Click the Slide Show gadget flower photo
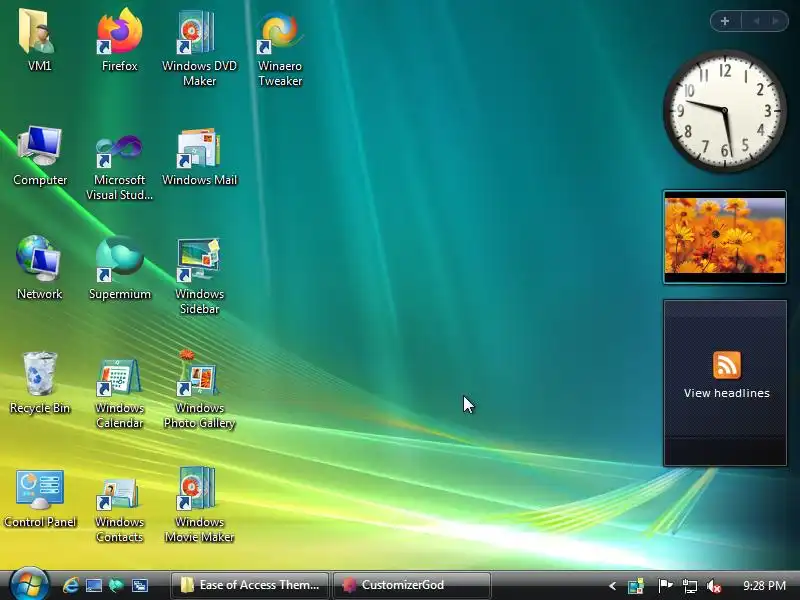Image resolution: width=800 pixels, height=600 pixels. coord(724,236)
